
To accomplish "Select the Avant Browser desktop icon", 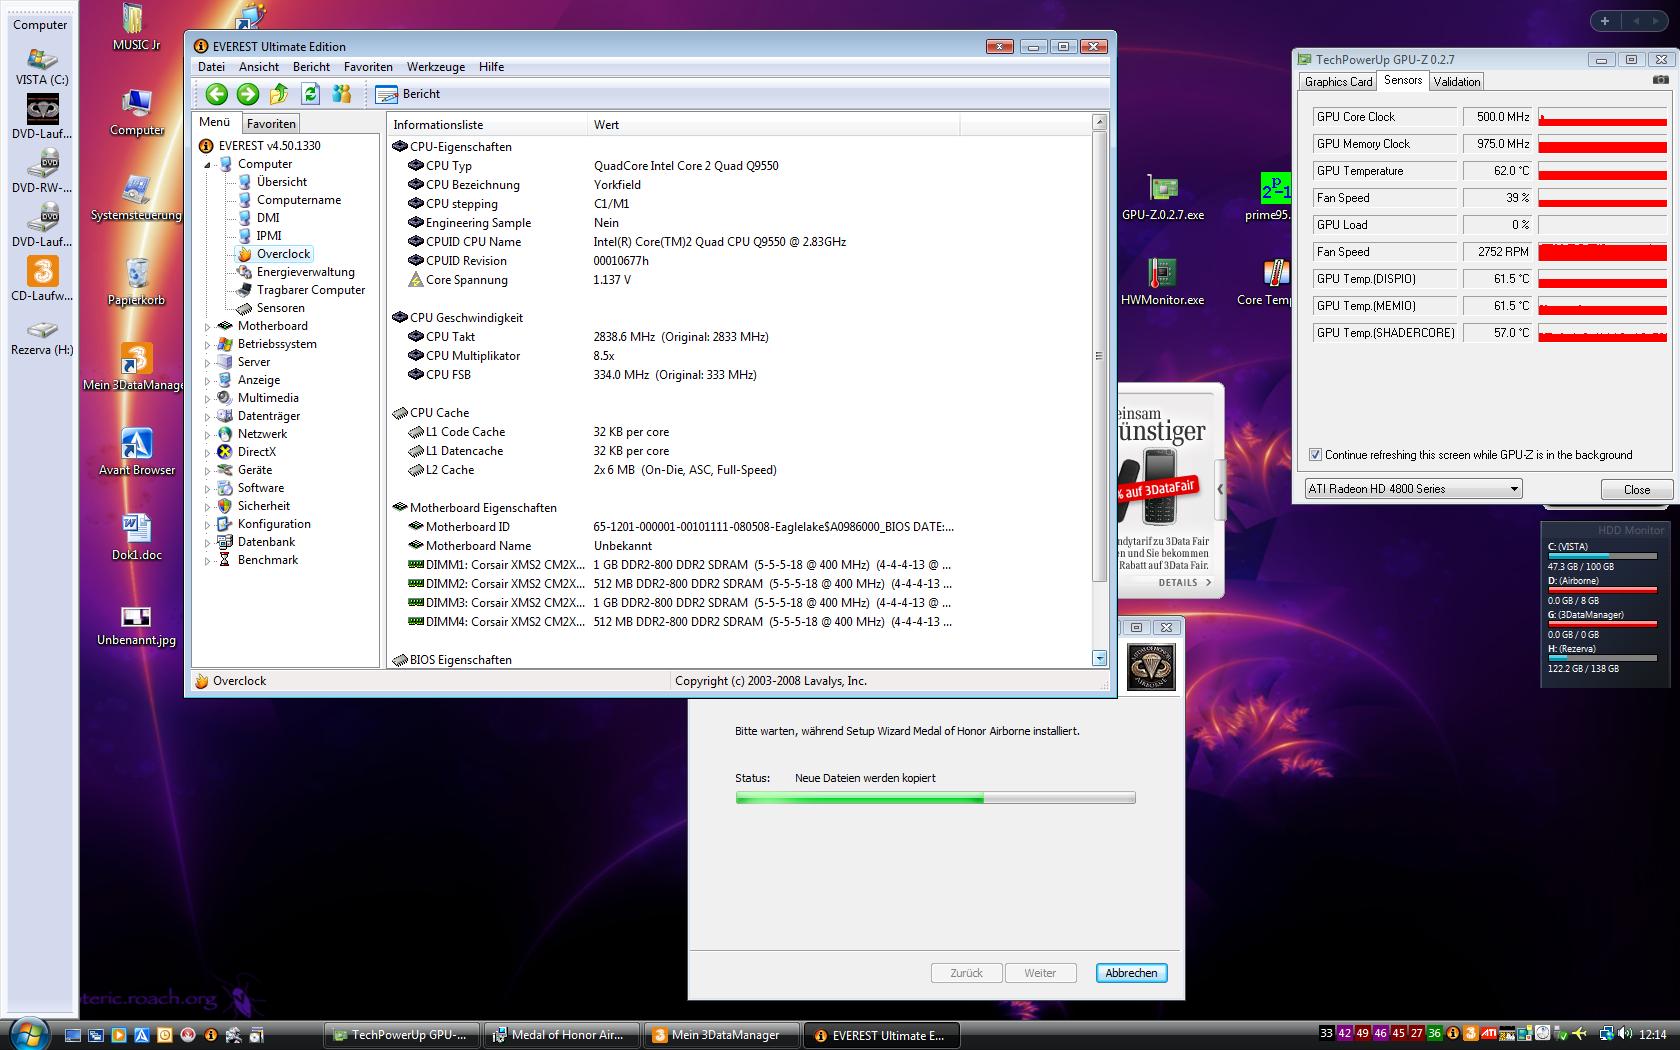I will point(136,452).
